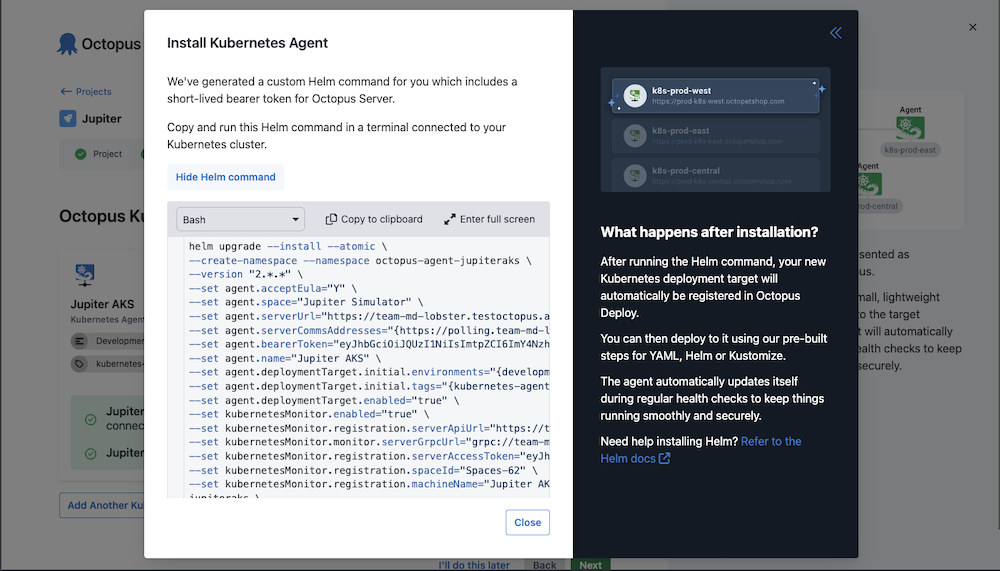The width and height of the screenshot is (1000, 571).
Task: Click the Project step tab
Action: [x=99, y=154]
